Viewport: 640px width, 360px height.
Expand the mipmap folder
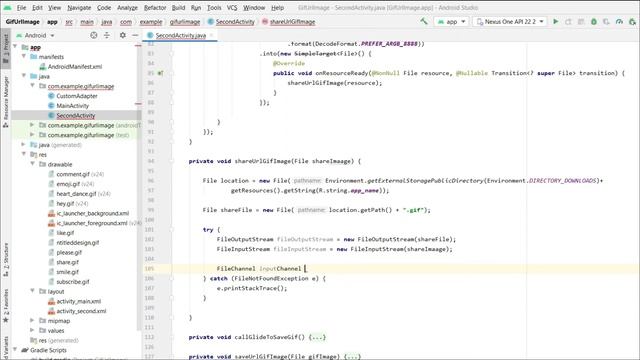click(33, 320)
